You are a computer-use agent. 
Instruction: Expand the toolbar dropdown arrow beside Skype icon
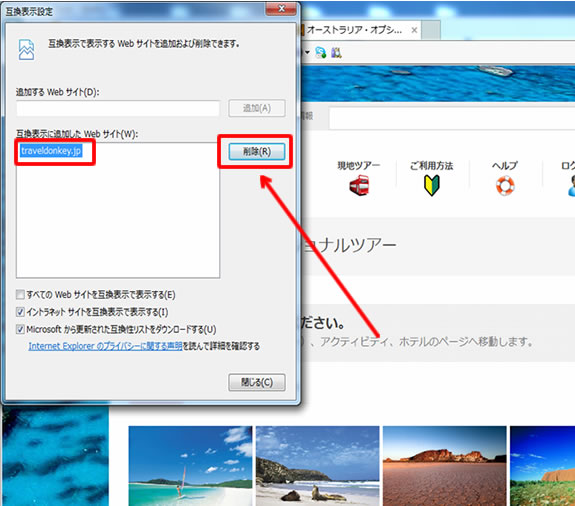coord(307,53)
